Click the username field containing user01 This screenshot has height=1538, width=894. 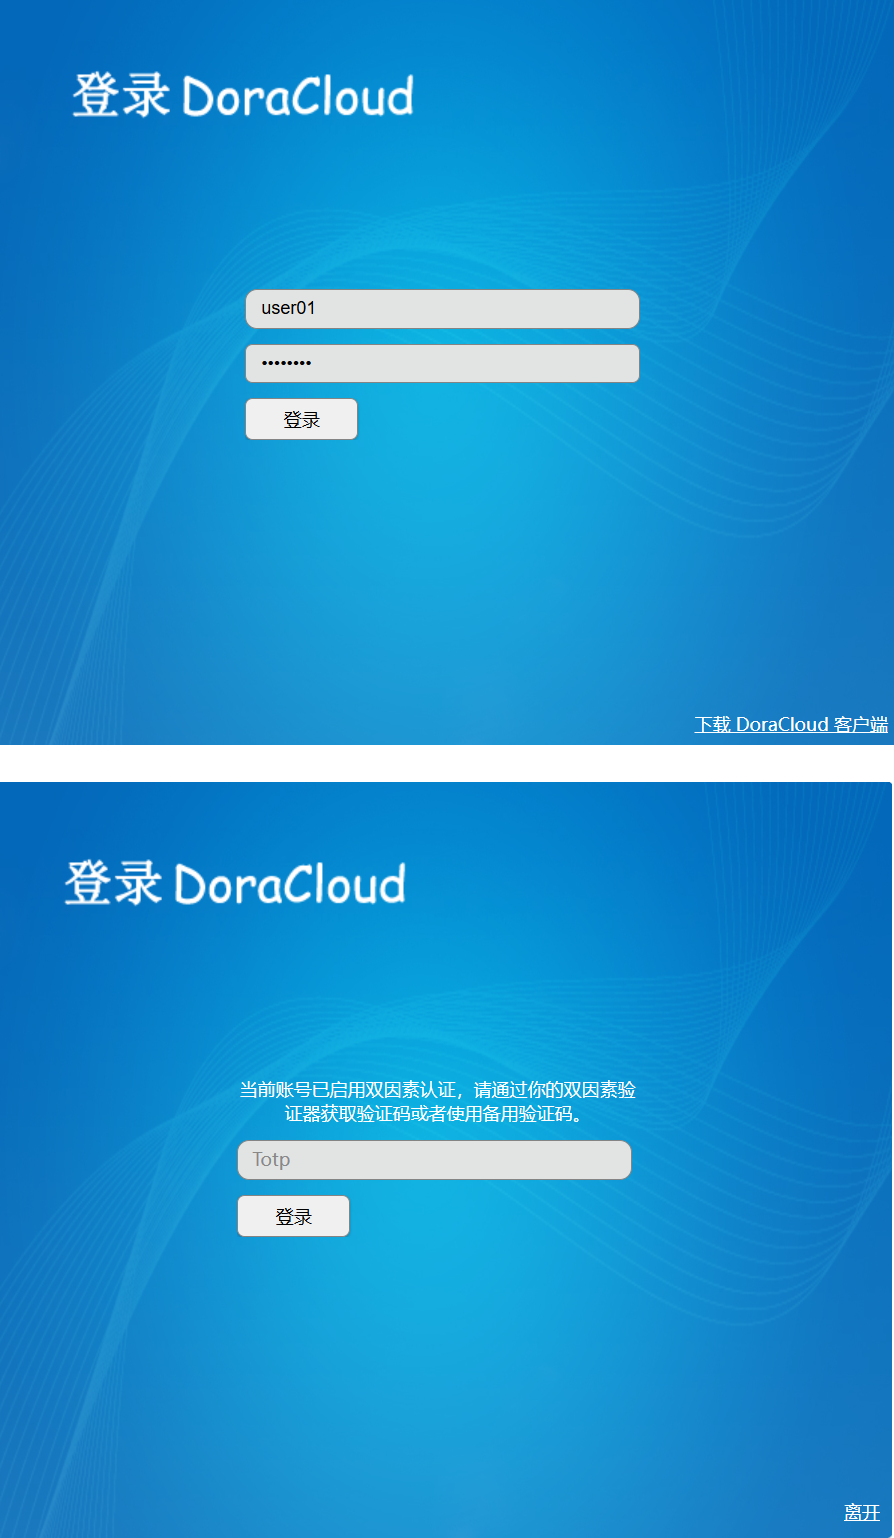[x=442, y=308]
